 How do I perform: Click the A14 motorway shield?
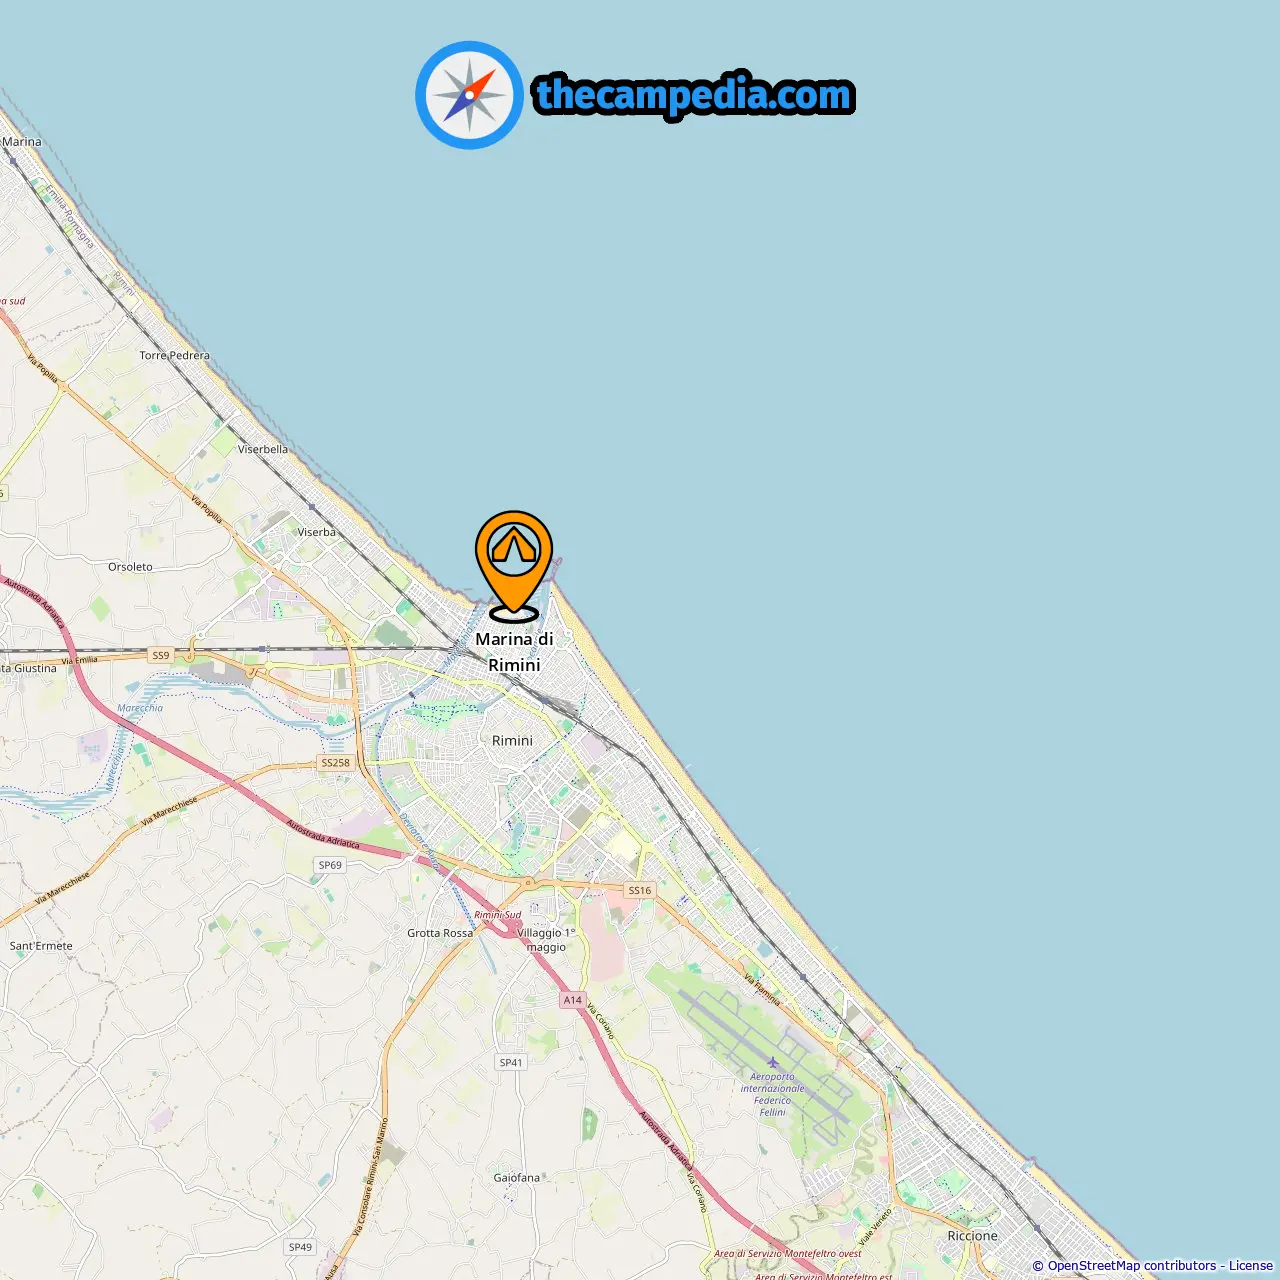click(x=572, y=1000)
